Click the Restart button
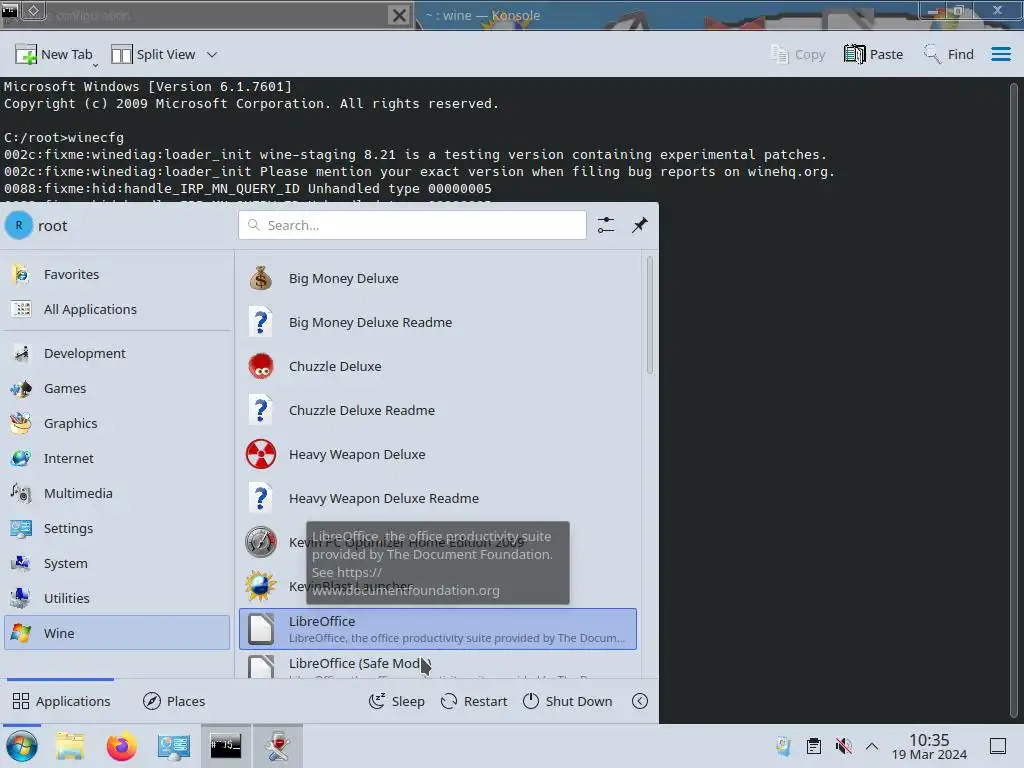 (473, 701)
